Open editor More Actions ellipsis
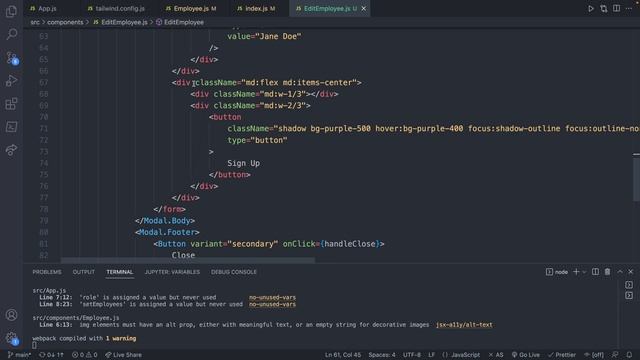The height and width of the screenshot is (360, 640). click(x=629, y=8)
